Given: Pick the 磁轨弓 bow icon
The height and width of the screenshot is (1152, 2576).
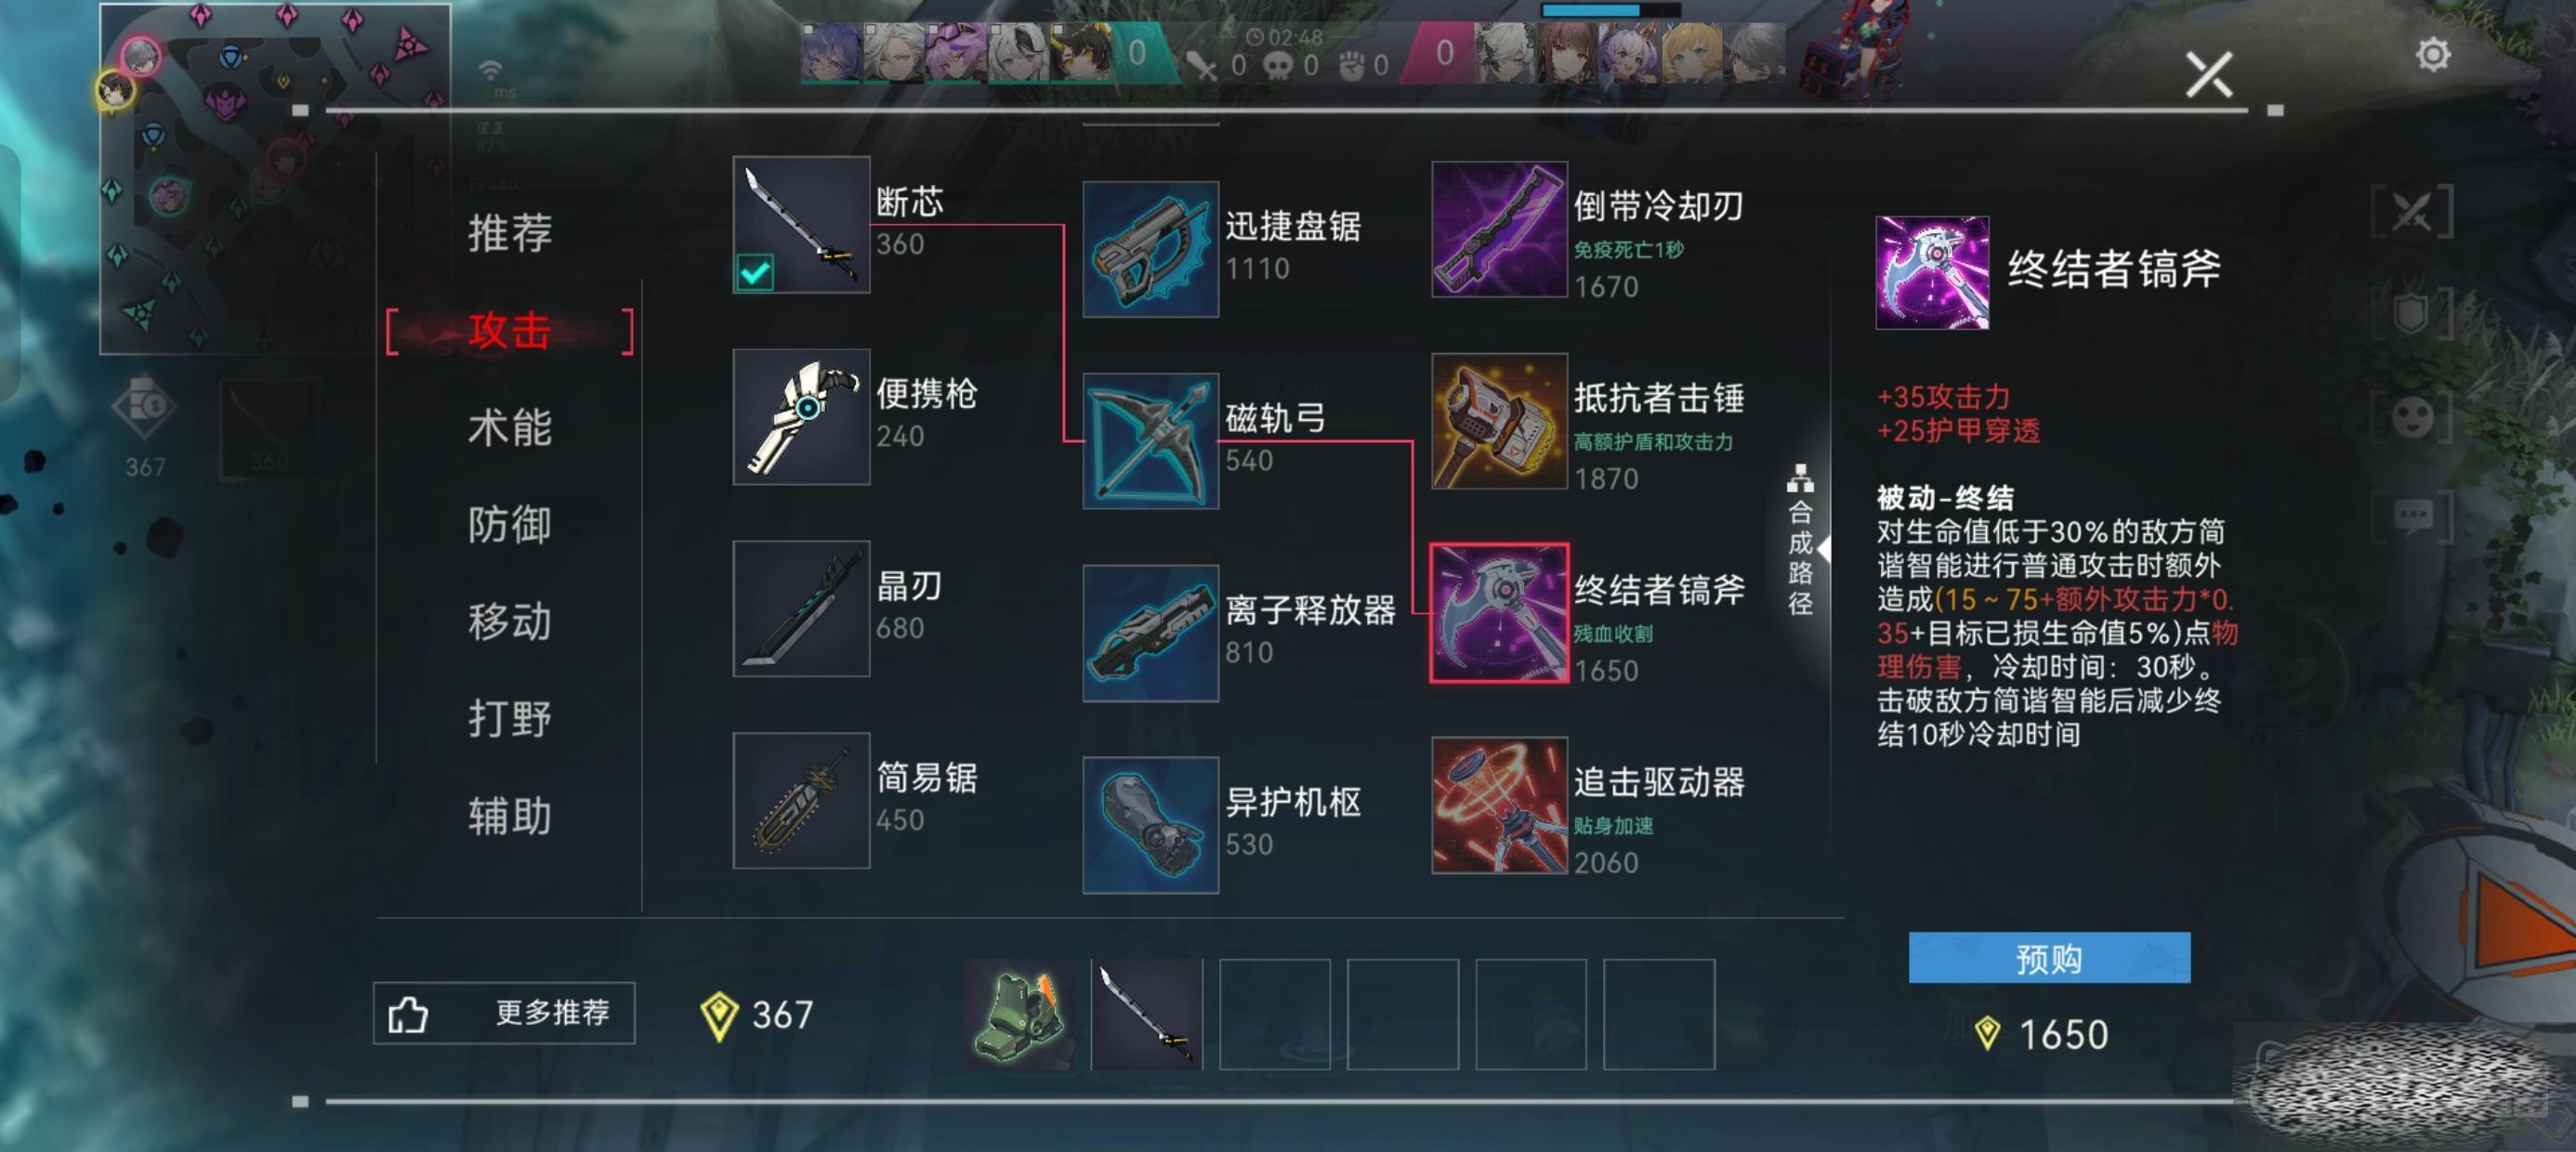Looking at the screenshot, I should (x=1150, y=441).
